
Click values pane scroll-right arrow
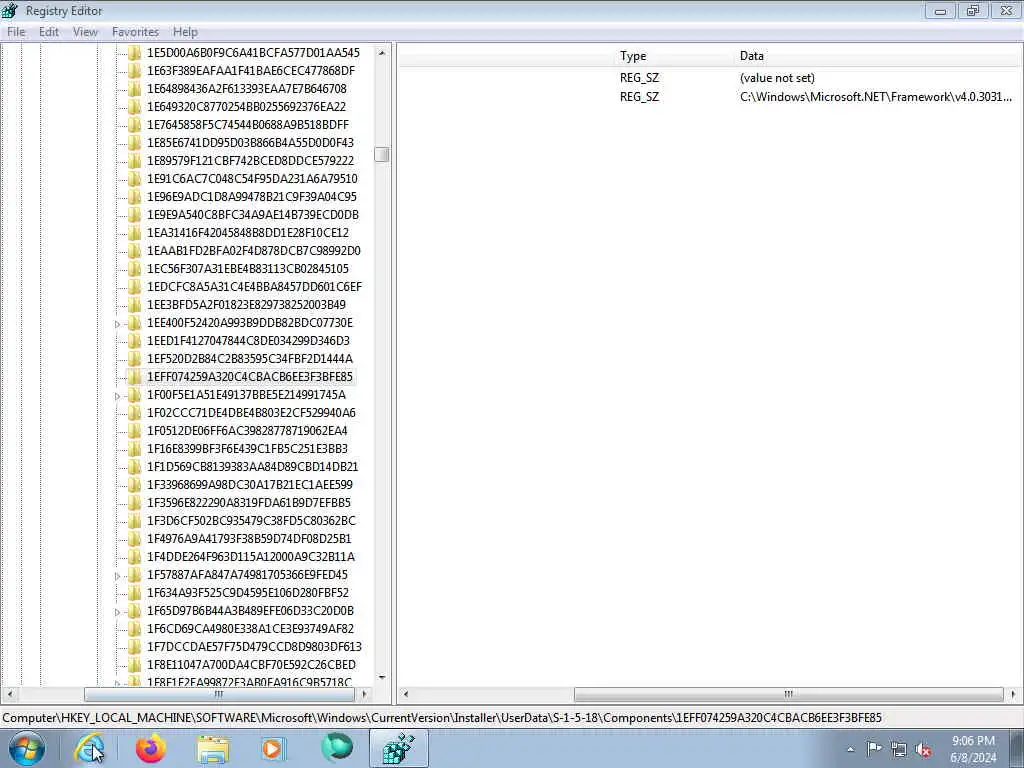(x=1014, y=694)
